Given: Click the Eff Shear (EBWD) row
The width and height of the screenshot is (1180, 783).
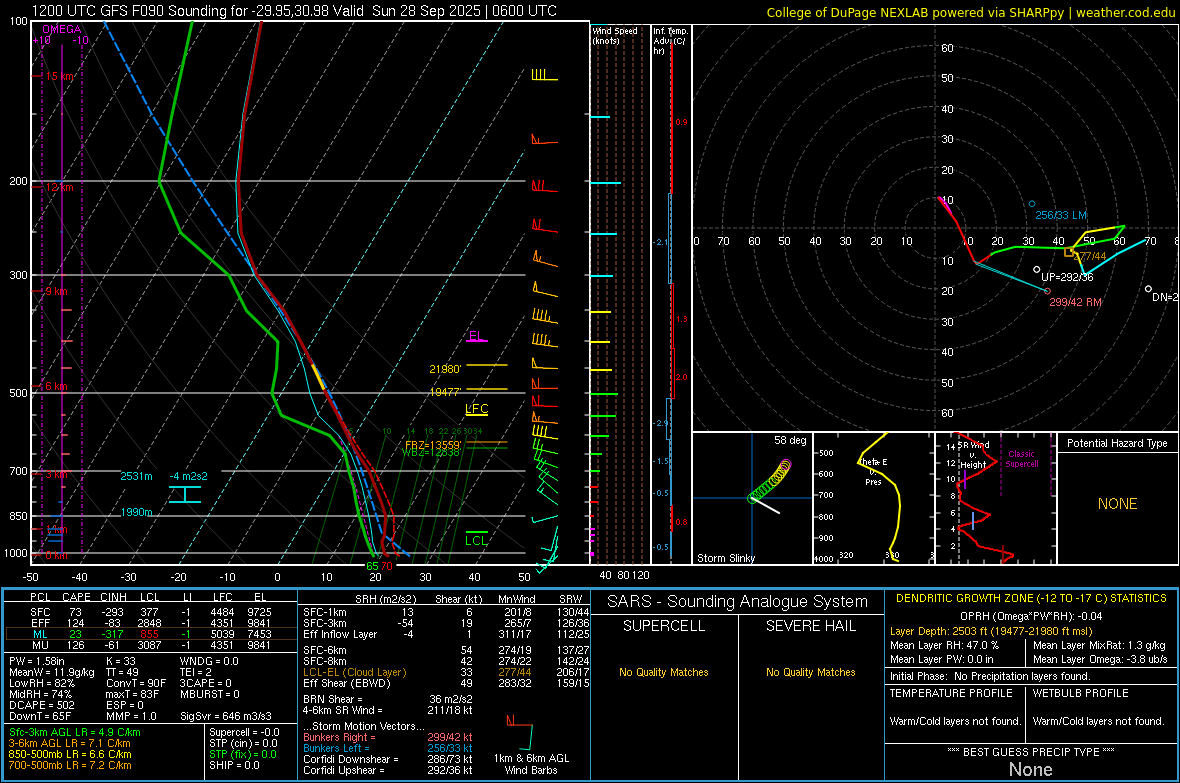Looking at the screenshot, I should tap(446, 683).
